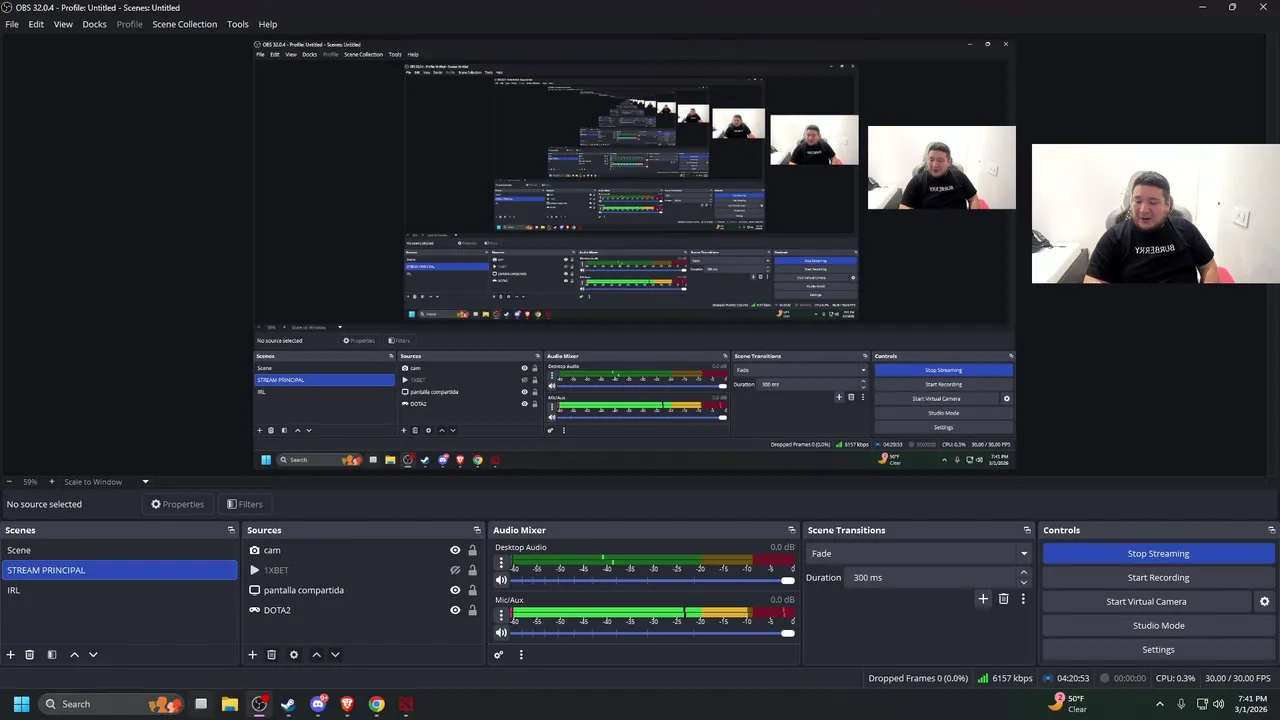1280x720 pixels.
Task: Increase transition duration with up arrow
Action: point(1023,572)
